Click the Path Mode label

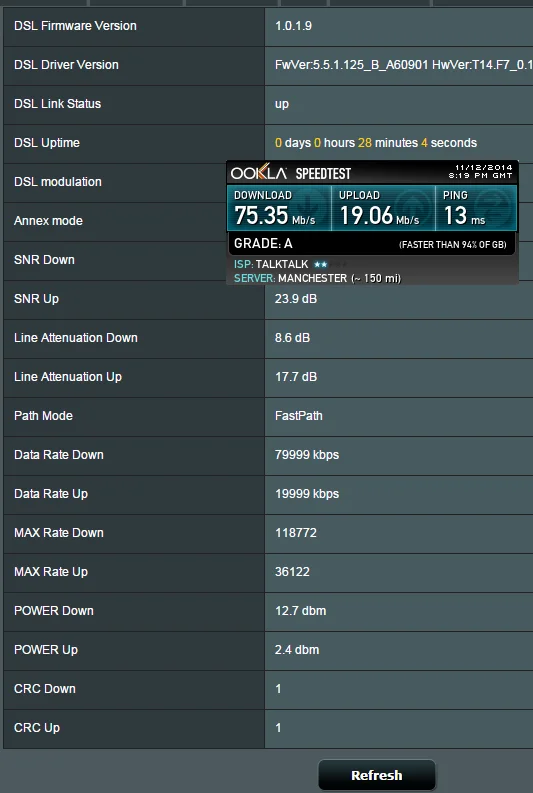[43, 416]
